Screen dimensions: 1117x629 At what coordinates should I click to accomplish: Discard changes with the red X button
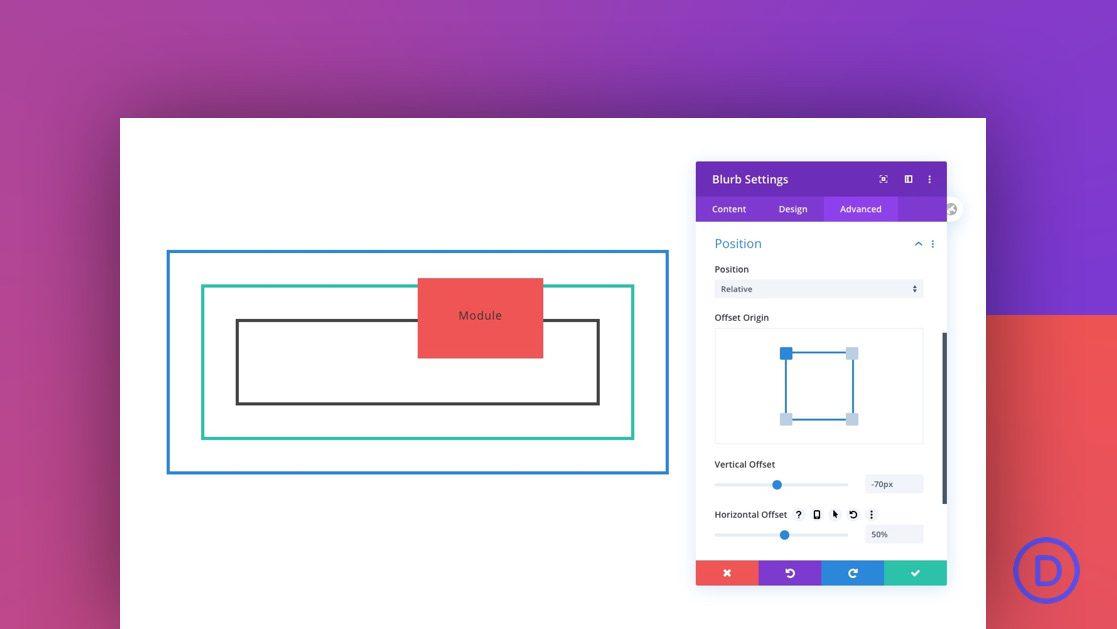pyautogui.click(x=727, y=572)
